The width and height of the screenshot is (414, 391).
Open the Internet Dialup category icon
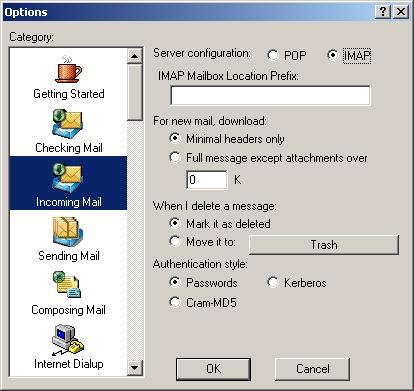tap(68, 339)
